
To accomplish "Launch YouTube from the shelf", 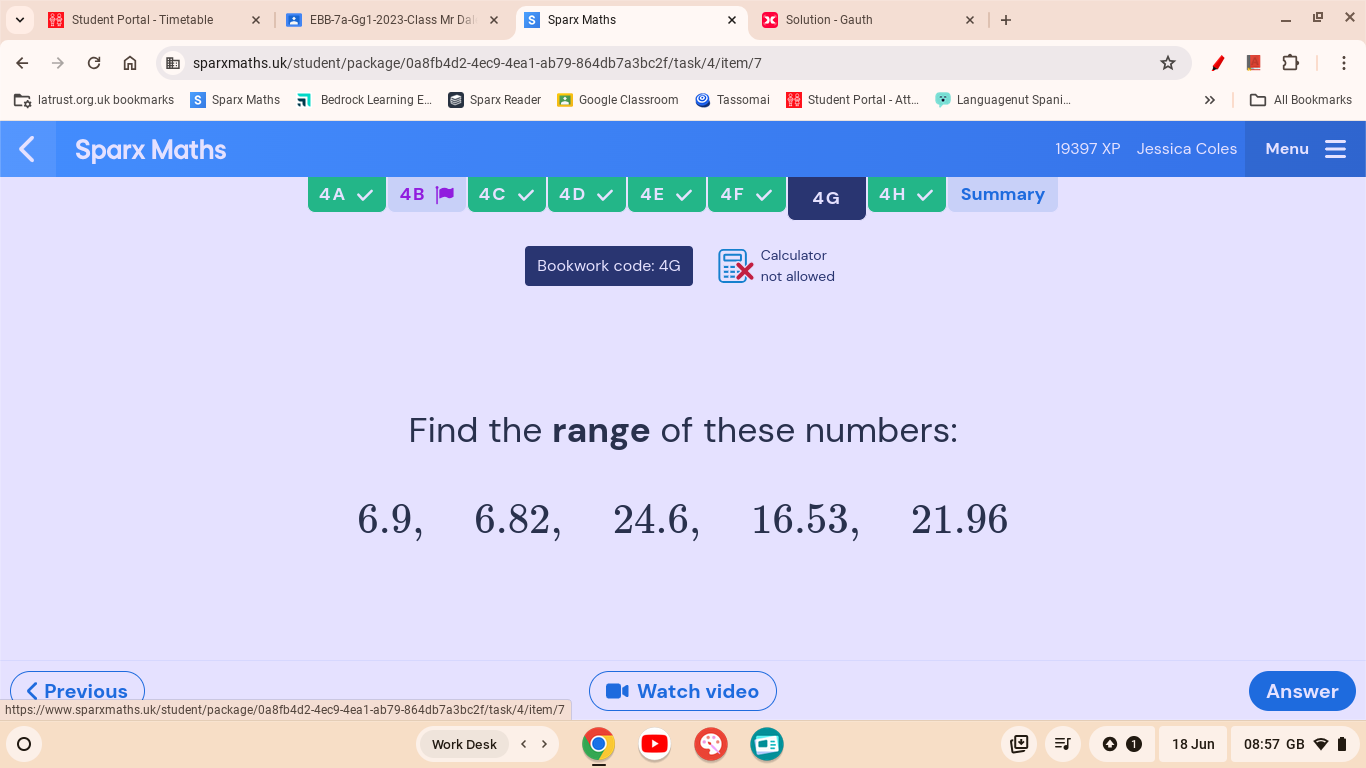I will point(654,744).
